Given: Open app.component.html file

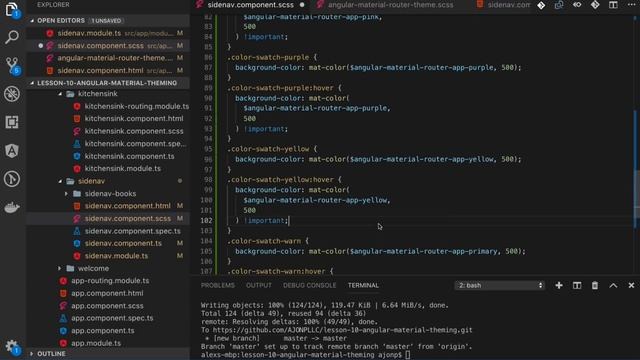Looking at the screenshot, I should click(108, 293).
